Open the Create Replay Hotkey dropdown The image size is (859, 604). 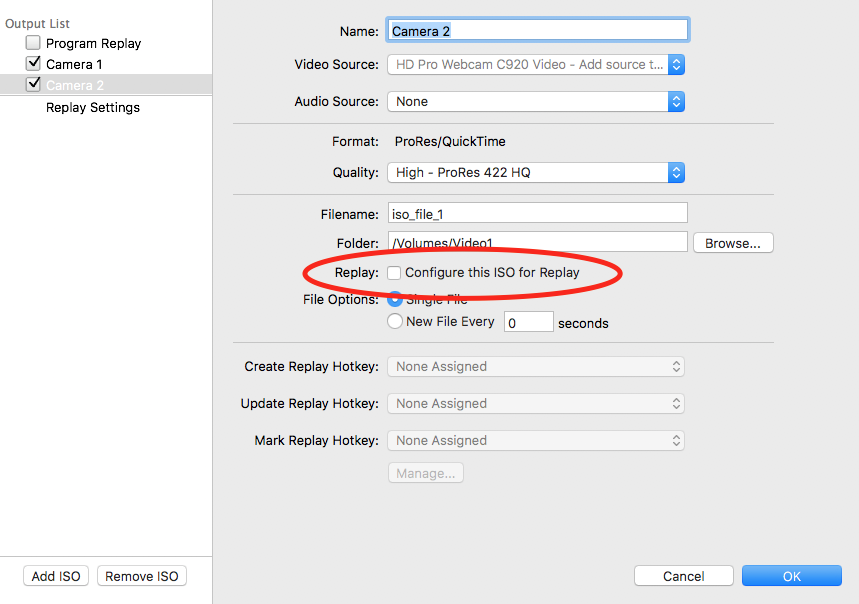[x=535, y=366]
